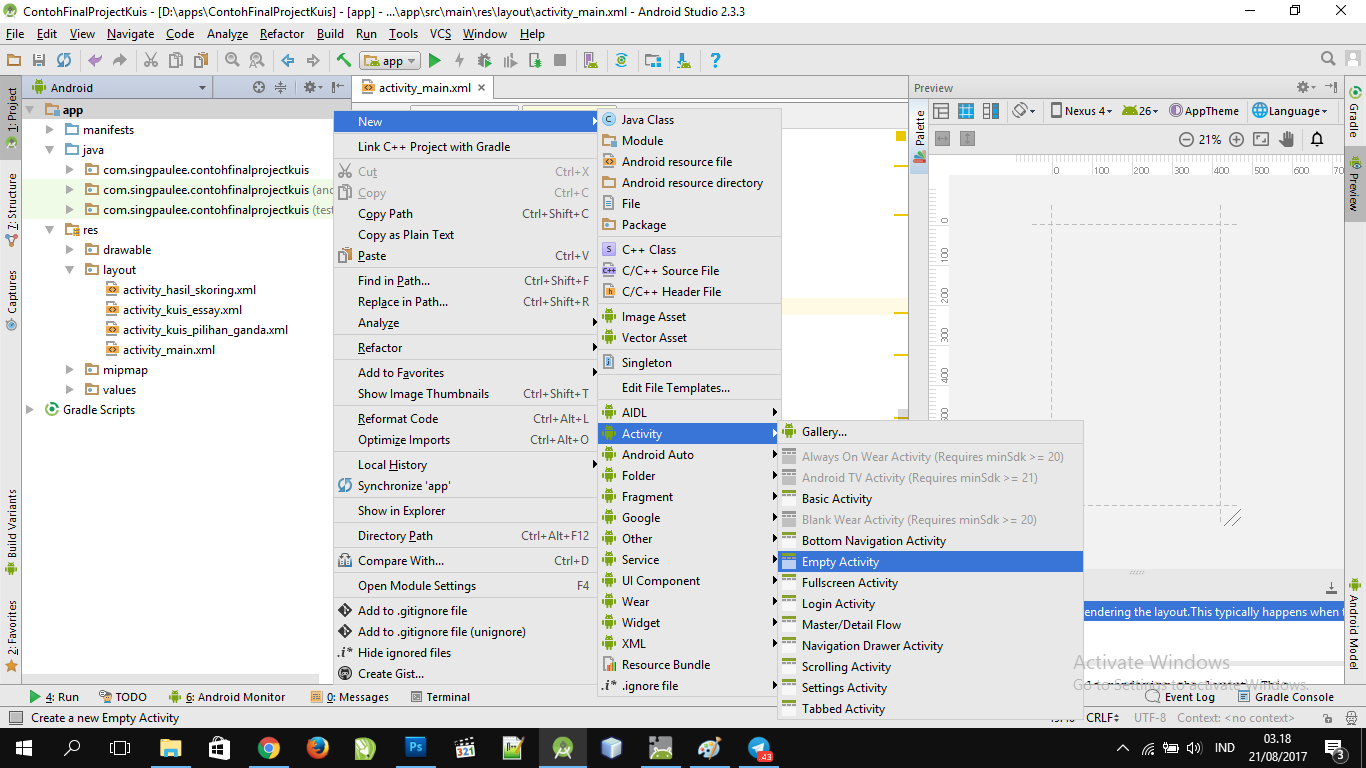The height and width of the screenshot is (768, 1366).
Task: Open Google Chrome from the taskbar
Action: (x=269, y=748)
